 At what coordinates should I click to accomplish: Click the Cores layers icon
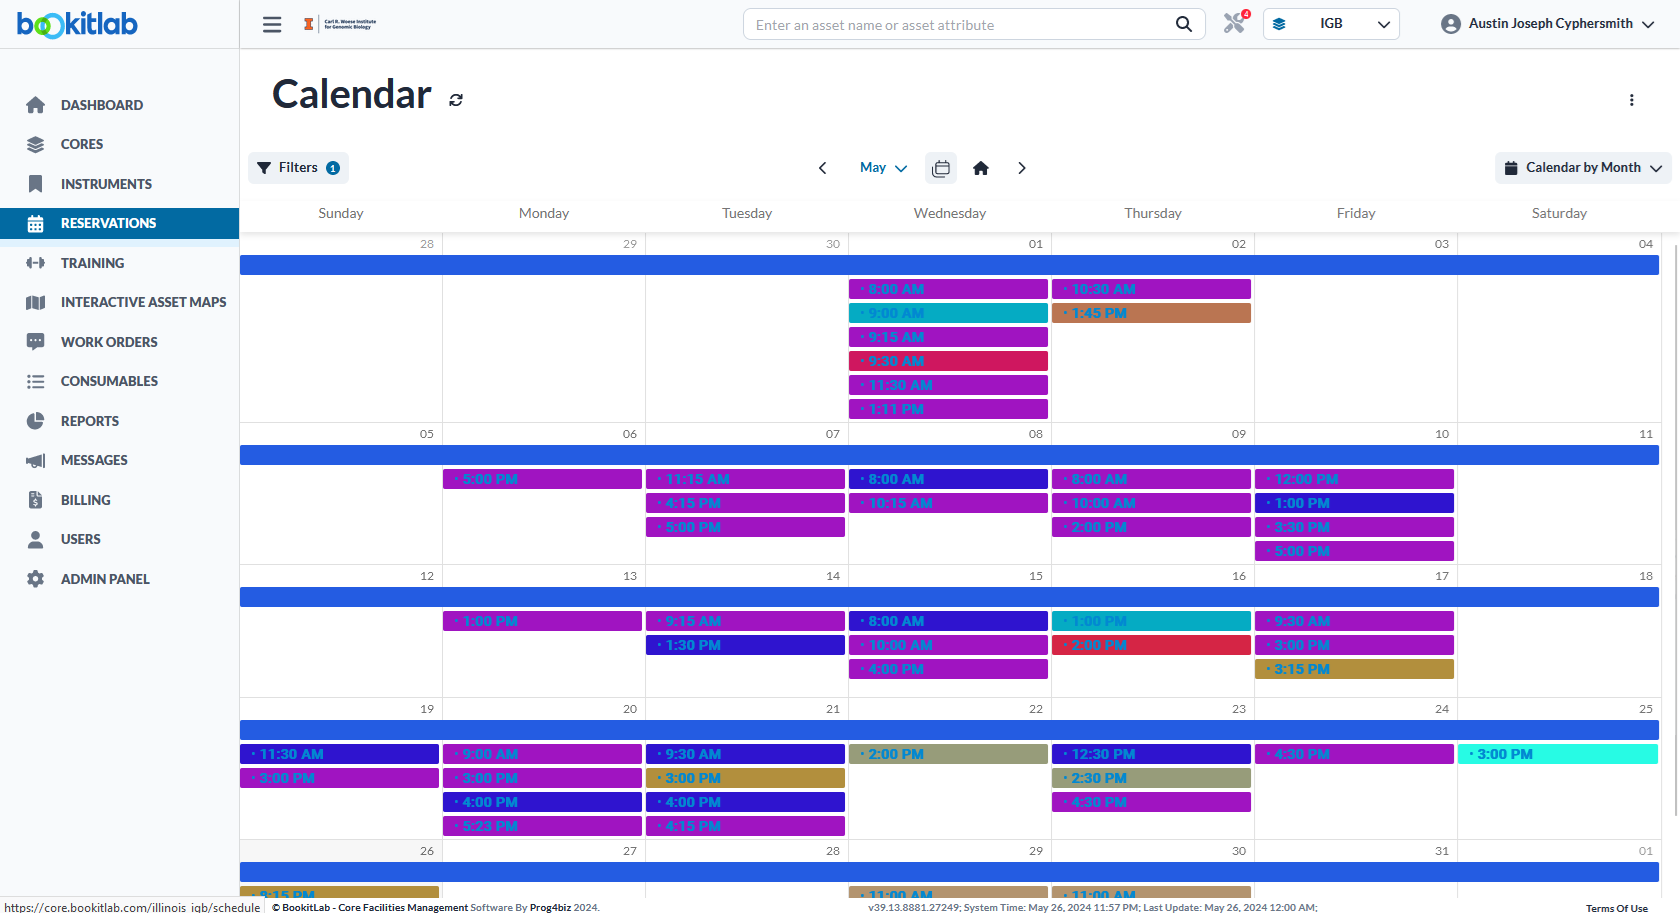(36, 144)
